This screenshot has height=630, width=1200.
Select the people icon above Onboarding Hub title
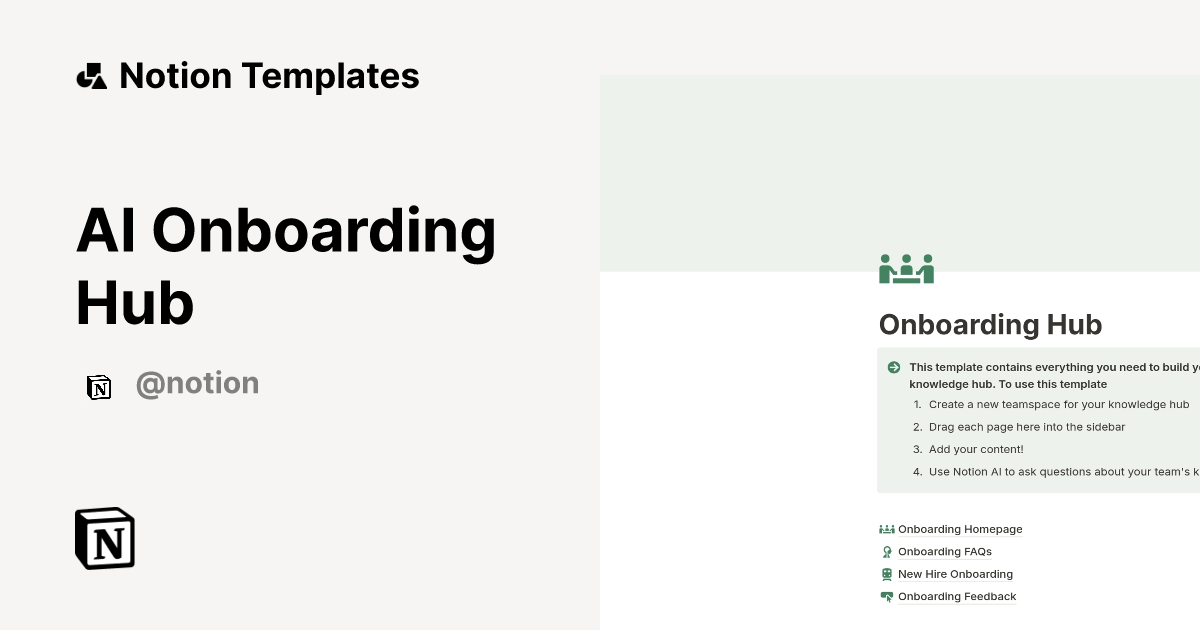[x=906, y=268]
